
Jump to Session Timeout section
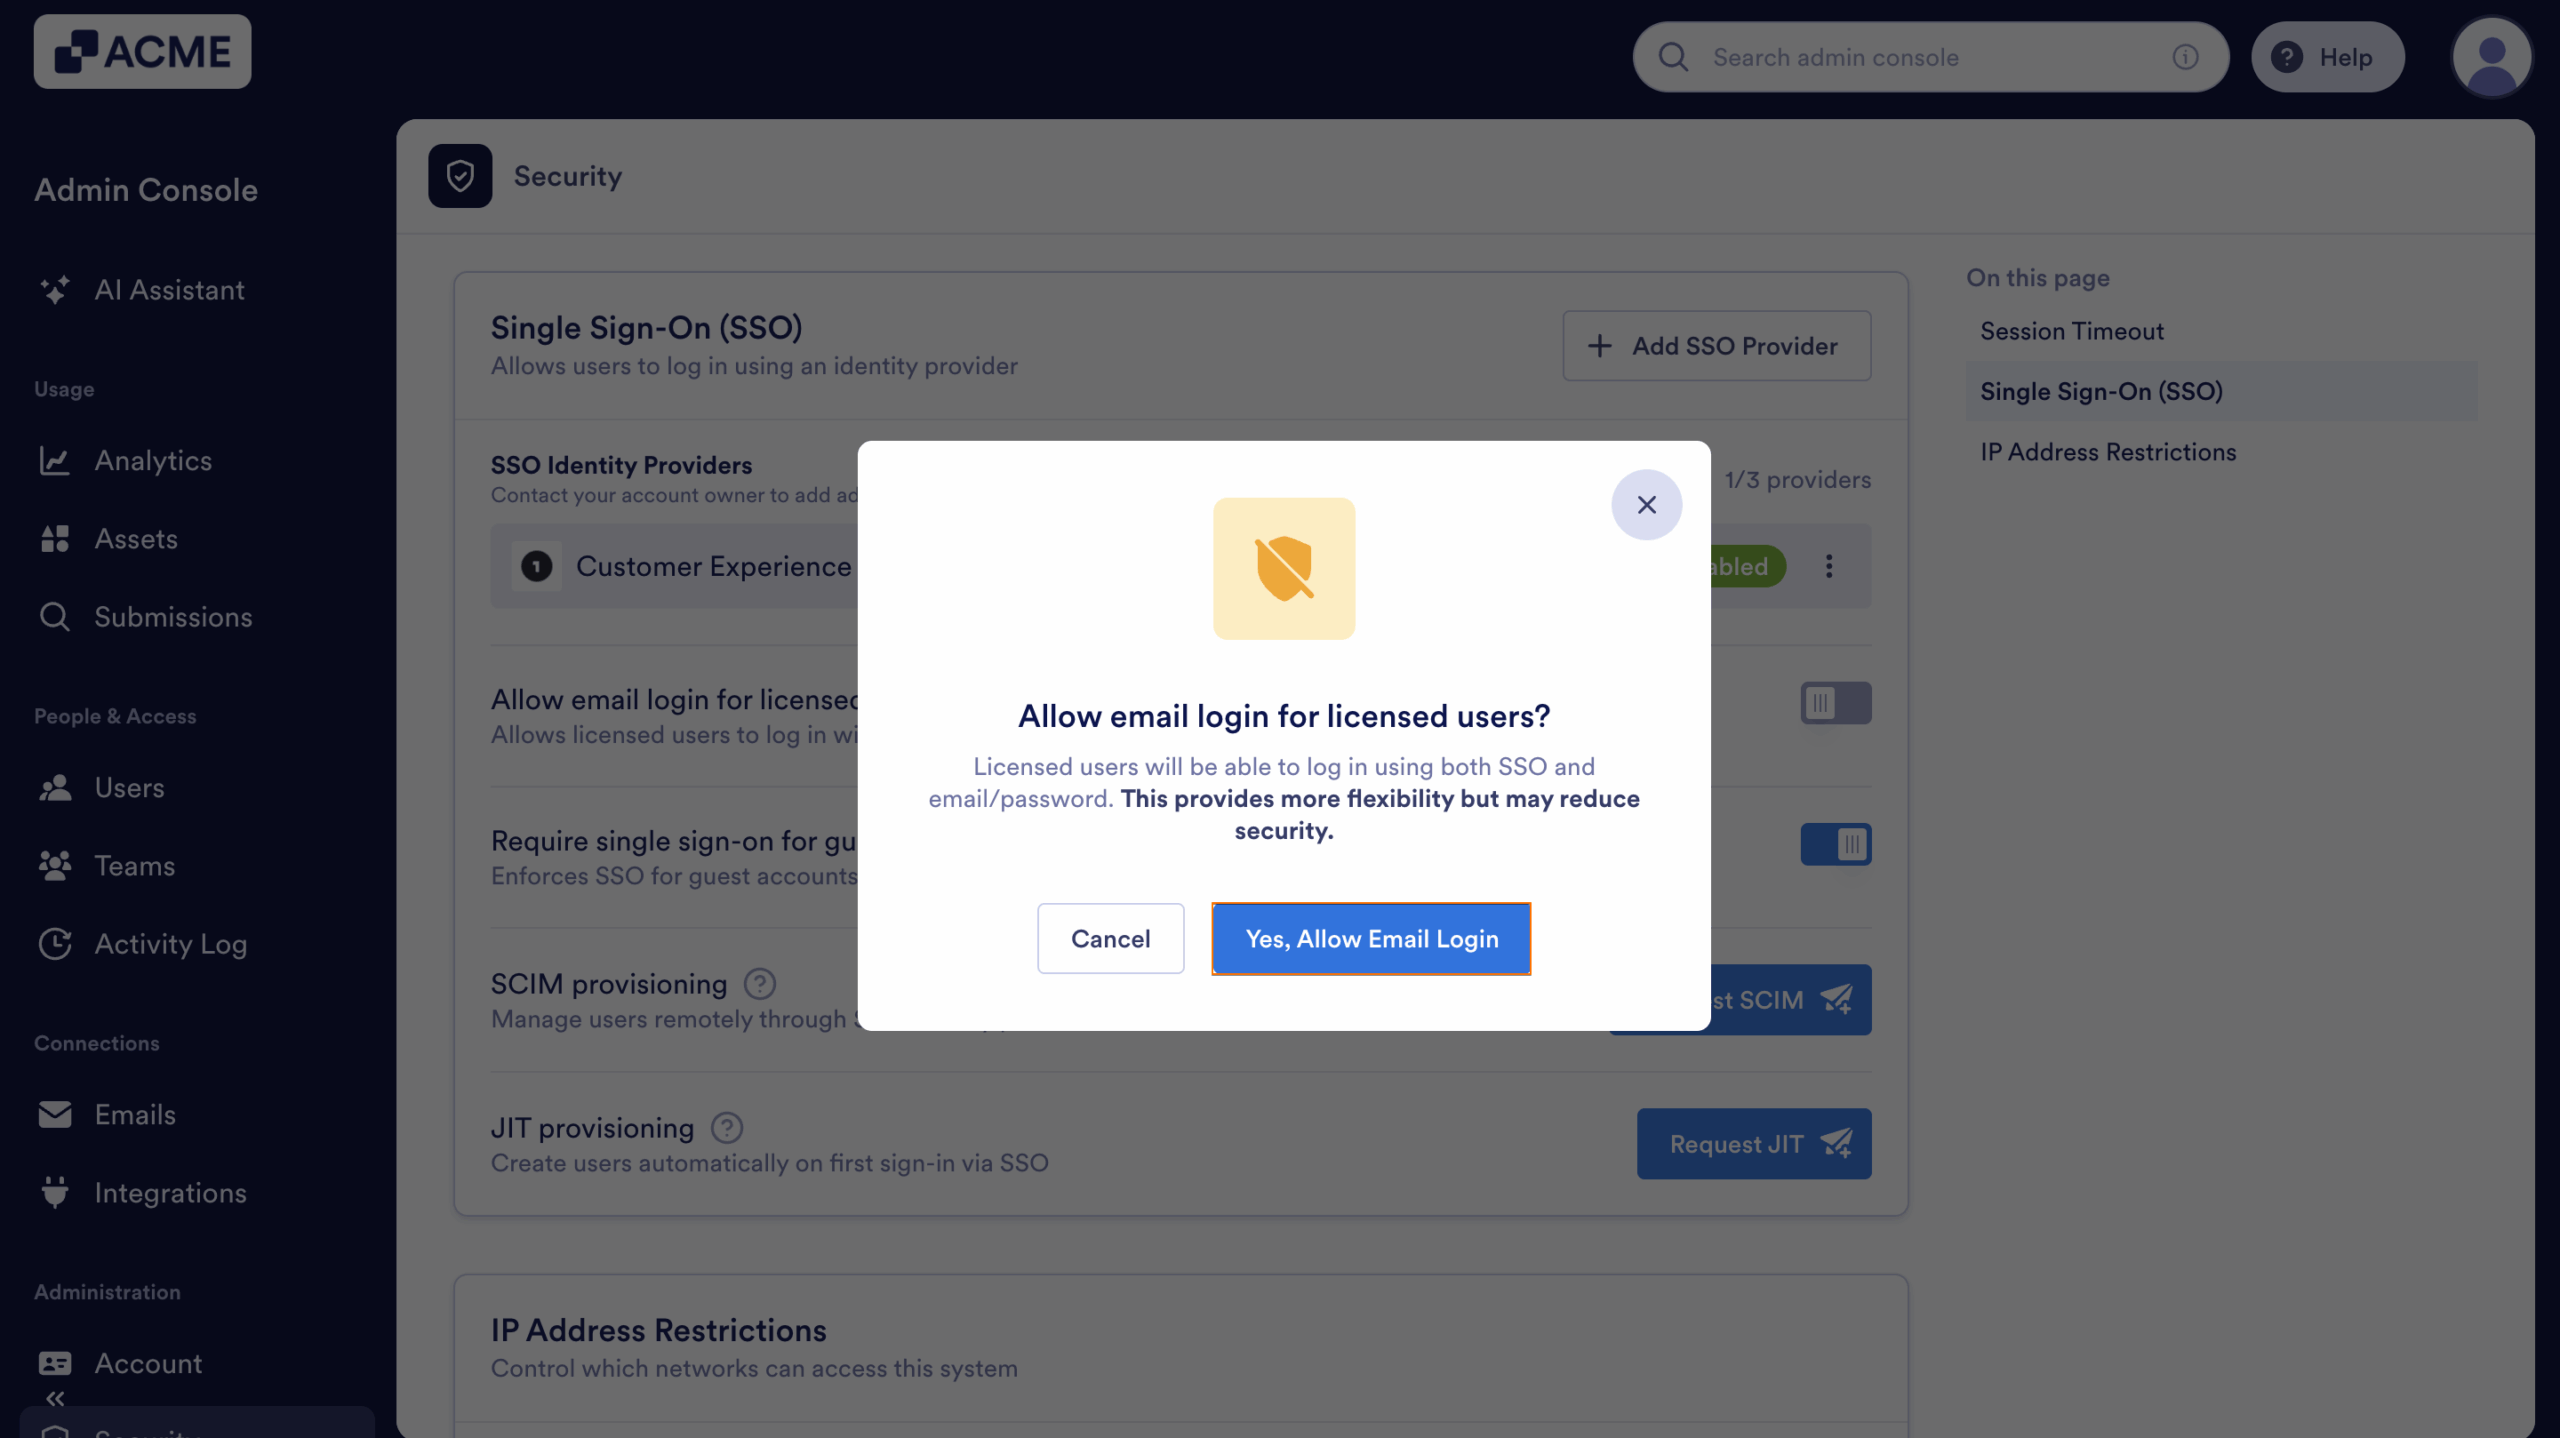coord(2071,331)
